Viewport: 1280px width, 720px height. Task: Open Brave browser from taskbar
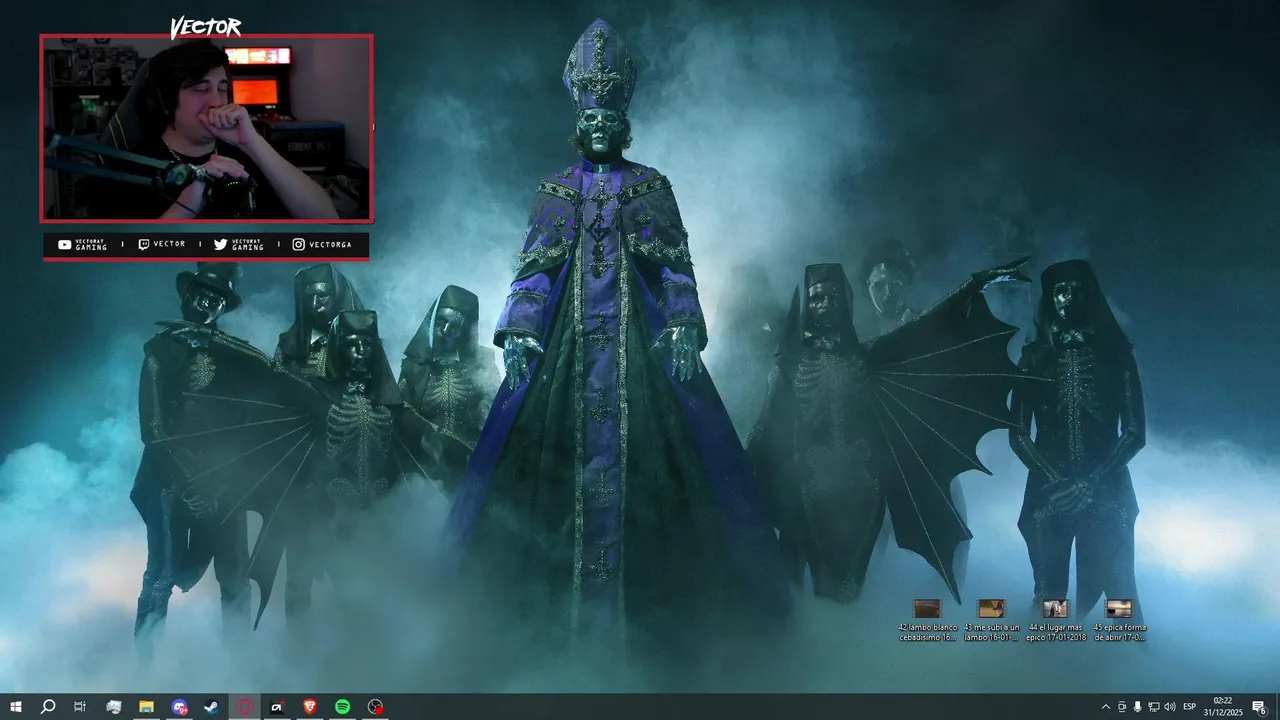(x=310, y=707)
